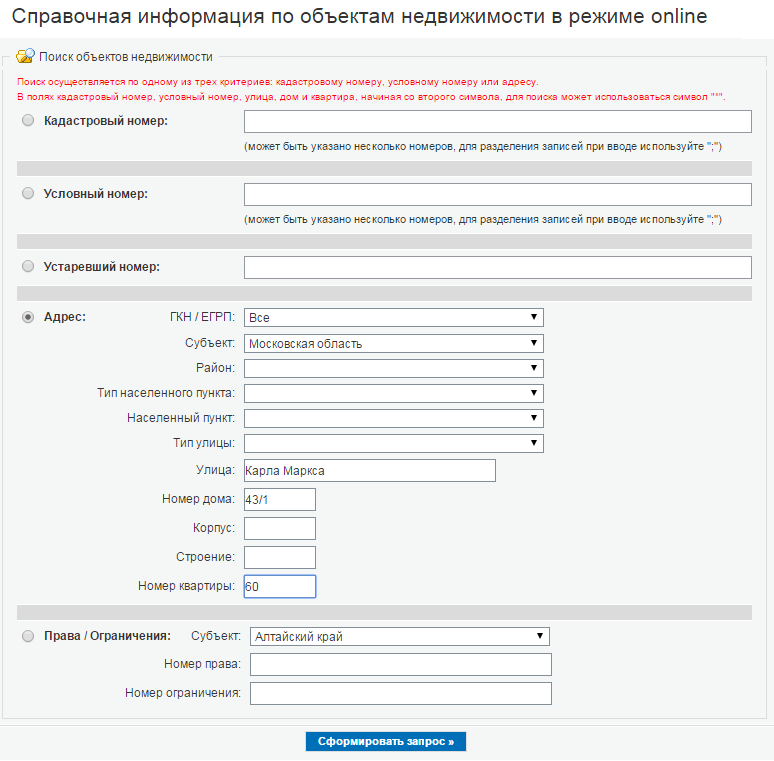
Task: Open the Район dropdown list
Action: [393, 368]
